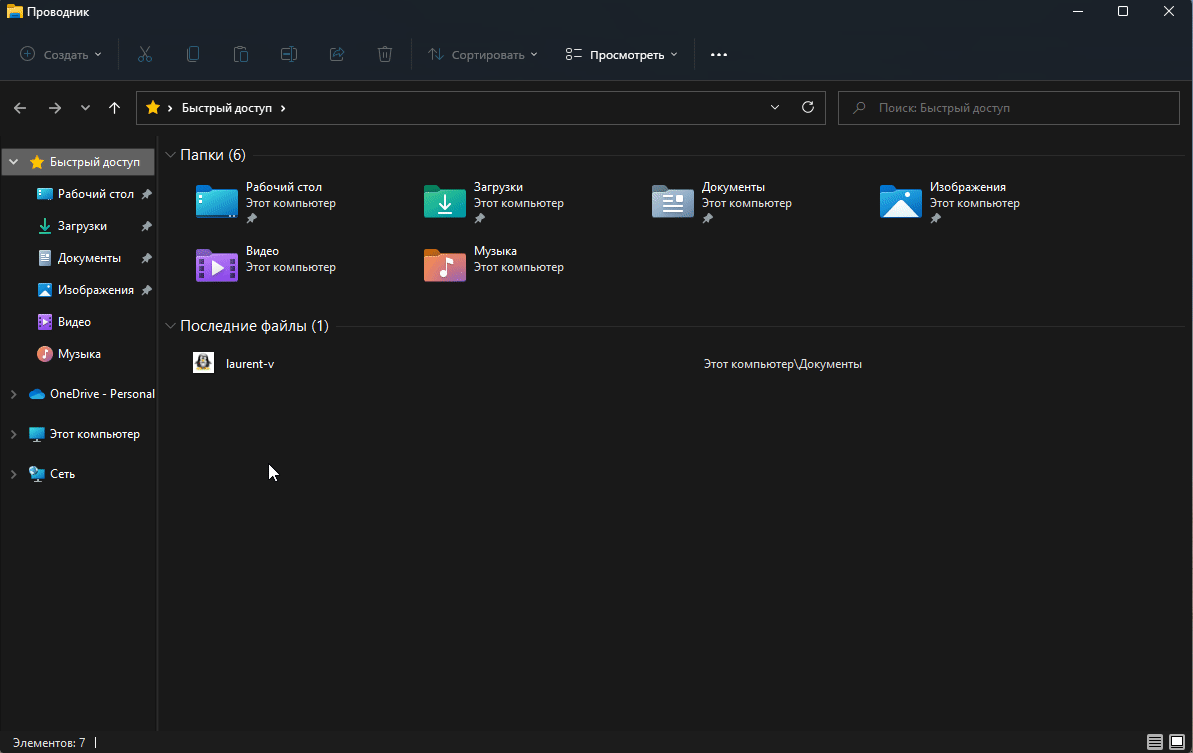This screenshot has width=1193, height=753.
Task: Click the Copy icon in toolbar
Action: (192, 55)
